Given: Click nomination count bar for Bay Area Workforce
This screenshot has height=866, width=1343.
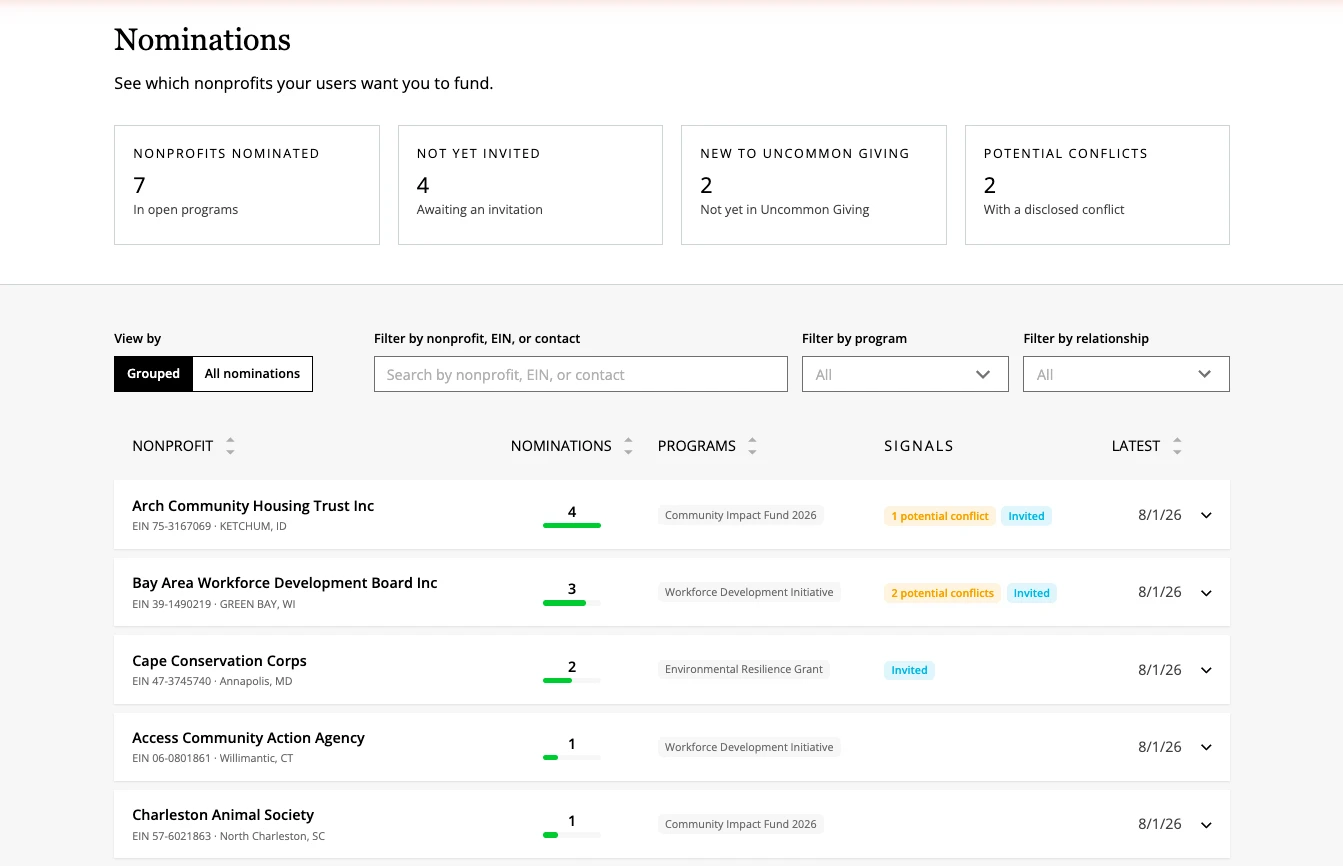Looking at the screenshot, I should [572, 603].
